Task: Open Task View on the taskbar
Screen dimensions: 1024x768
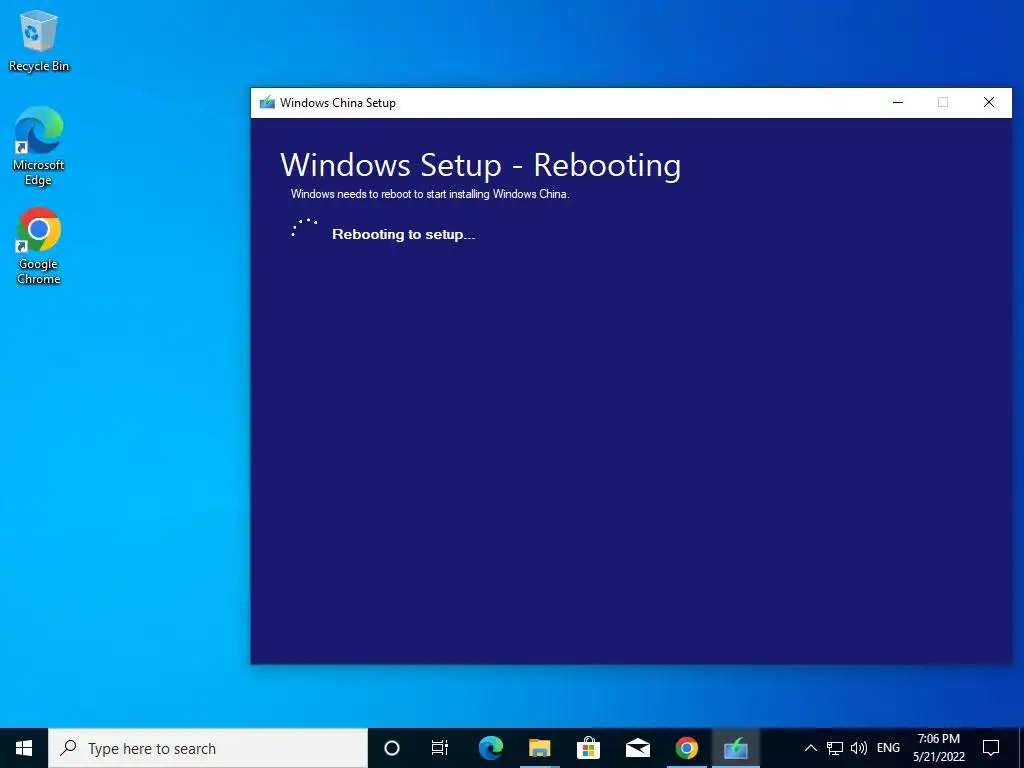Action: coord(440,748)
